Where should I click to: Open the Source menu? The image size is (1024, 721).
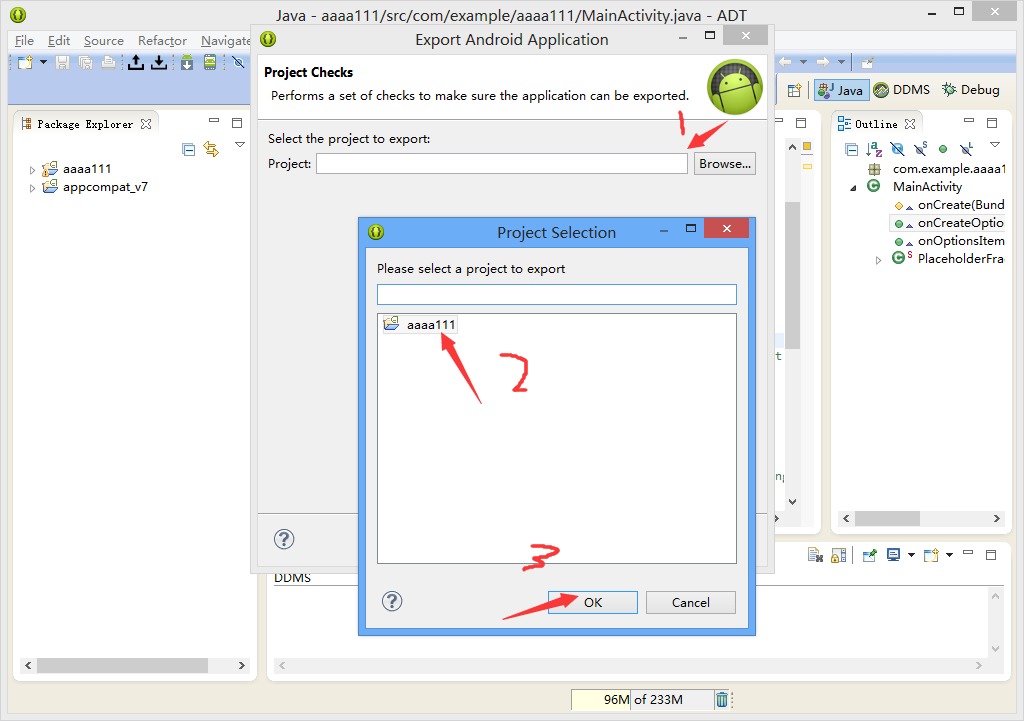104,40
